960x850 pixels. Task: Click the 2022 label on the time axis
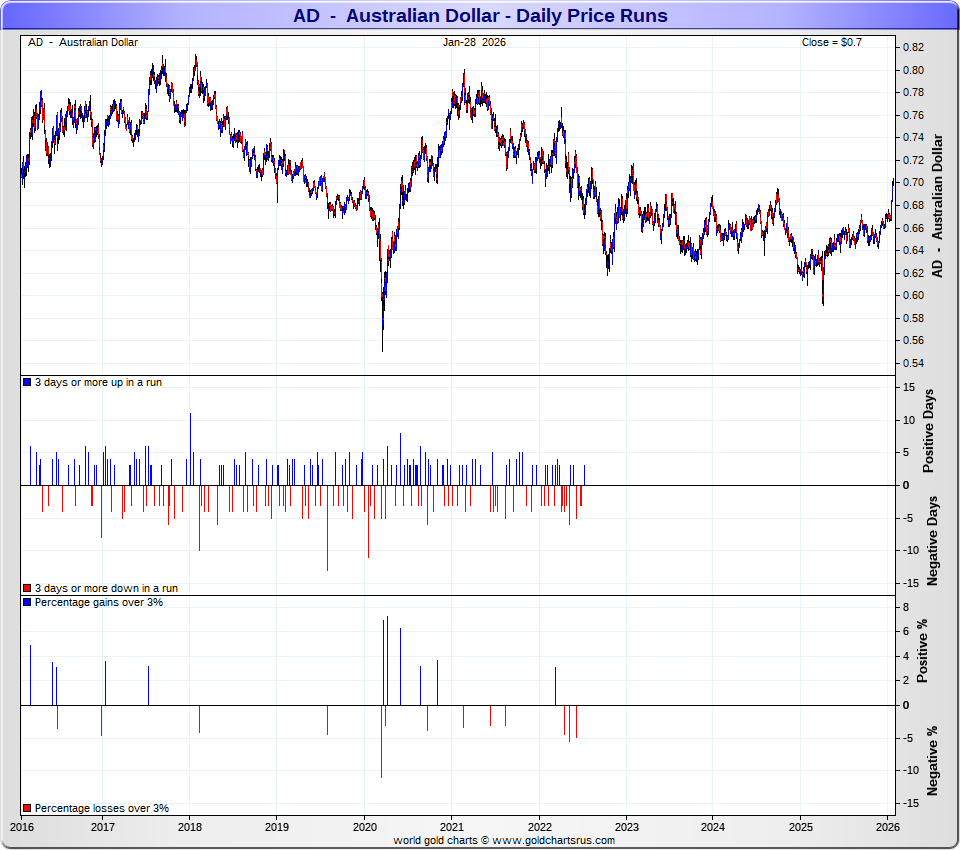tap(539, 827)
